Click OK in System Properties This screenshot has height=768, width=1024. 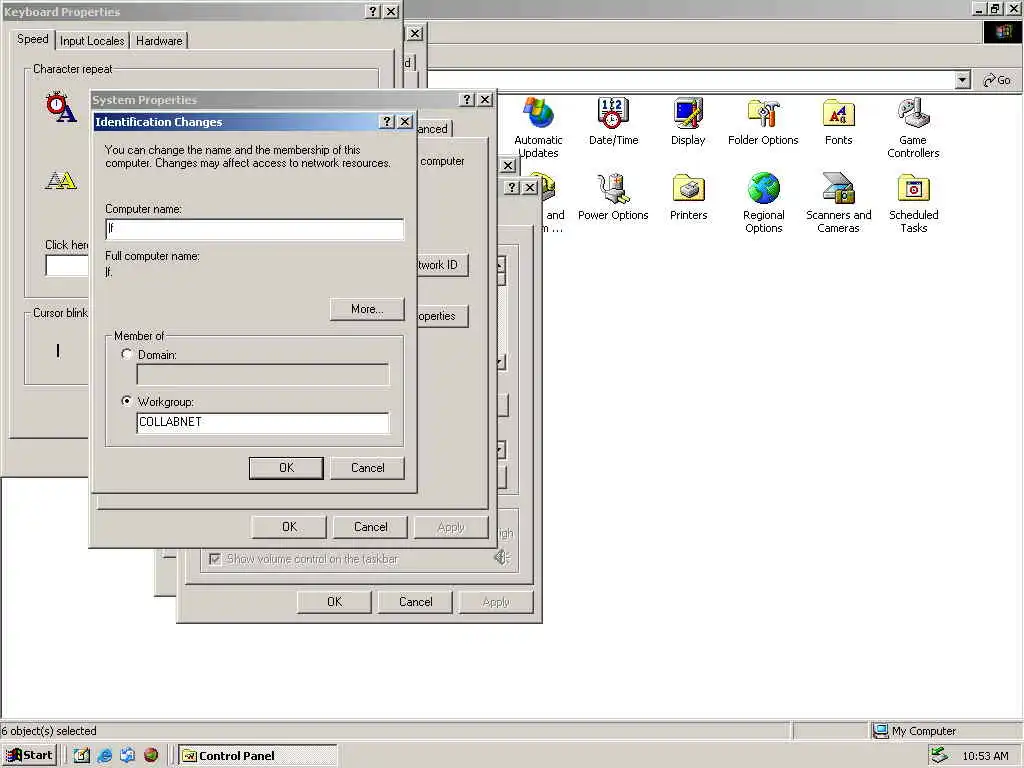click(x=289, y=527)
